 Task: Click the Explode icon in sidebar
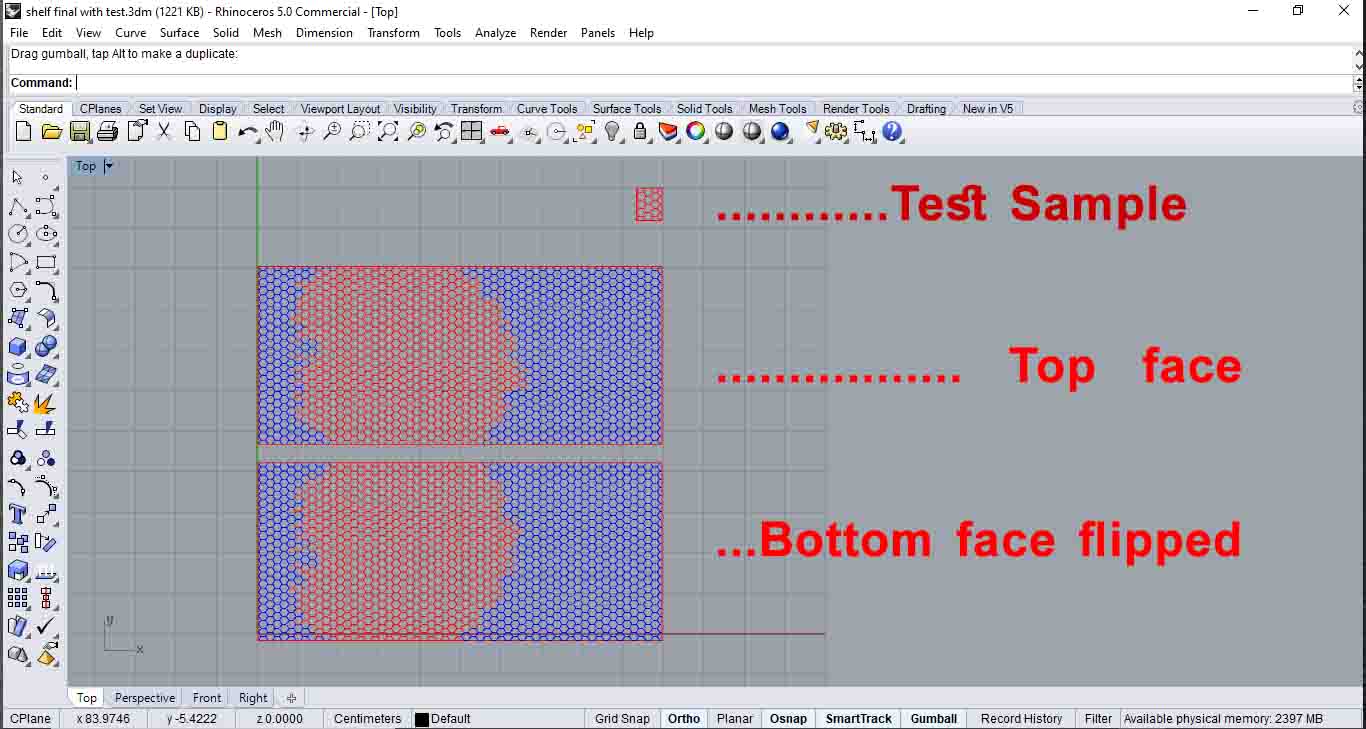click(46, 403)
